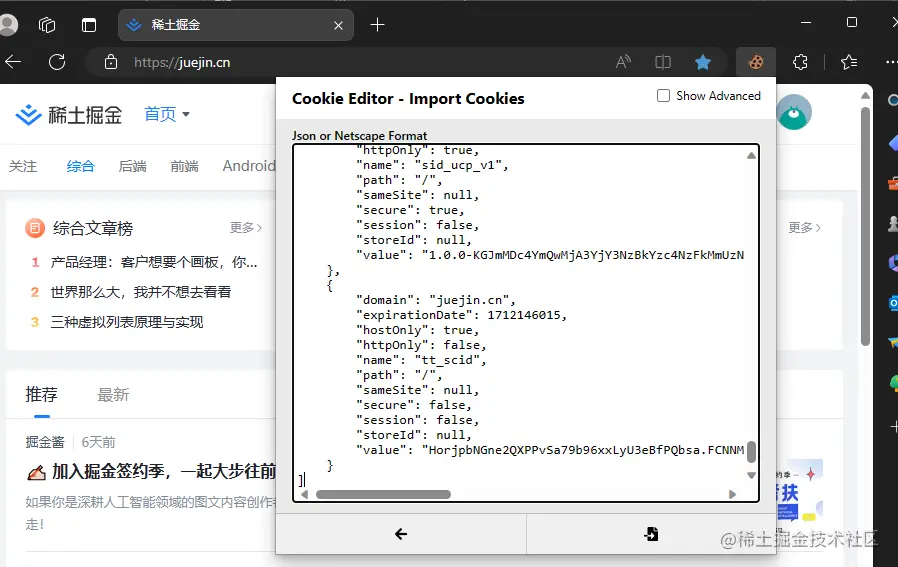898x567 pixels.
Task: Open the Outlook sidebar icon
Action: coord(892,302)
